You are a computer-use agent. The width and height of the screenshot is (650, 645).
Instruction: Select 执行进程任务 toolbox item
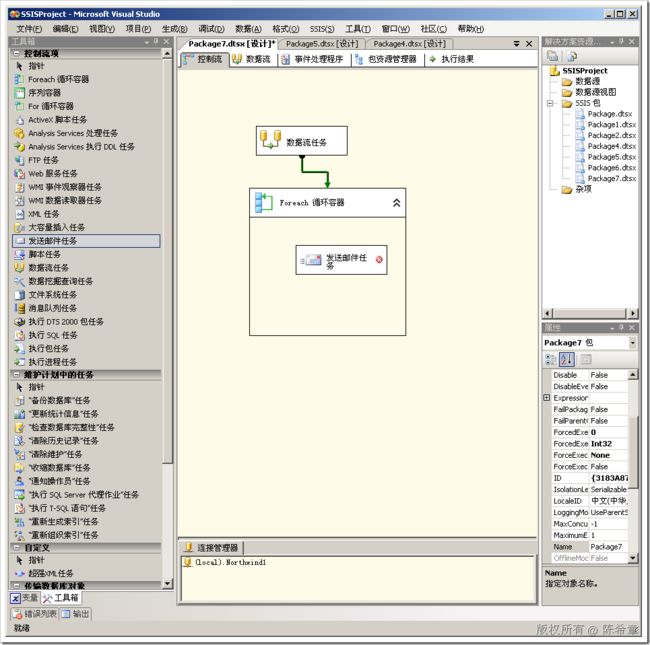pos(86,362)
